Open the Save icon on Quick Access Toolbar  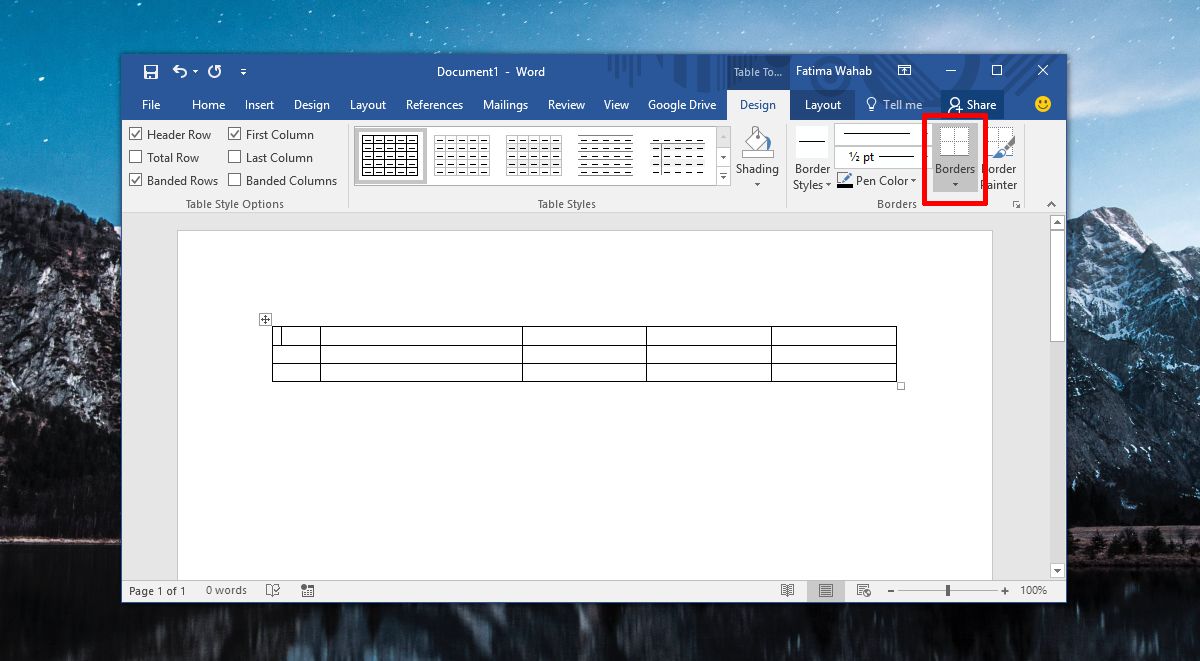click(x=150, y=71)
